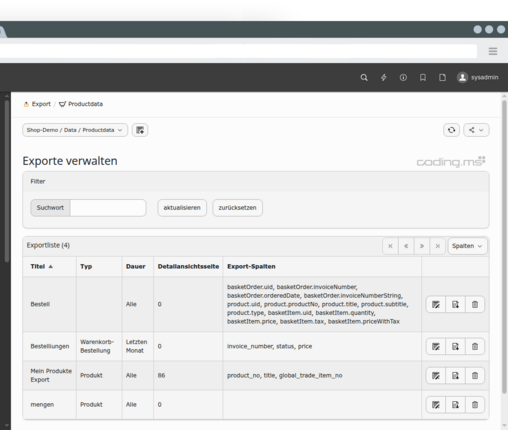Download the Bestellungen export file
The height and width of the screenshot is (430, 508).
pos(455,347)
